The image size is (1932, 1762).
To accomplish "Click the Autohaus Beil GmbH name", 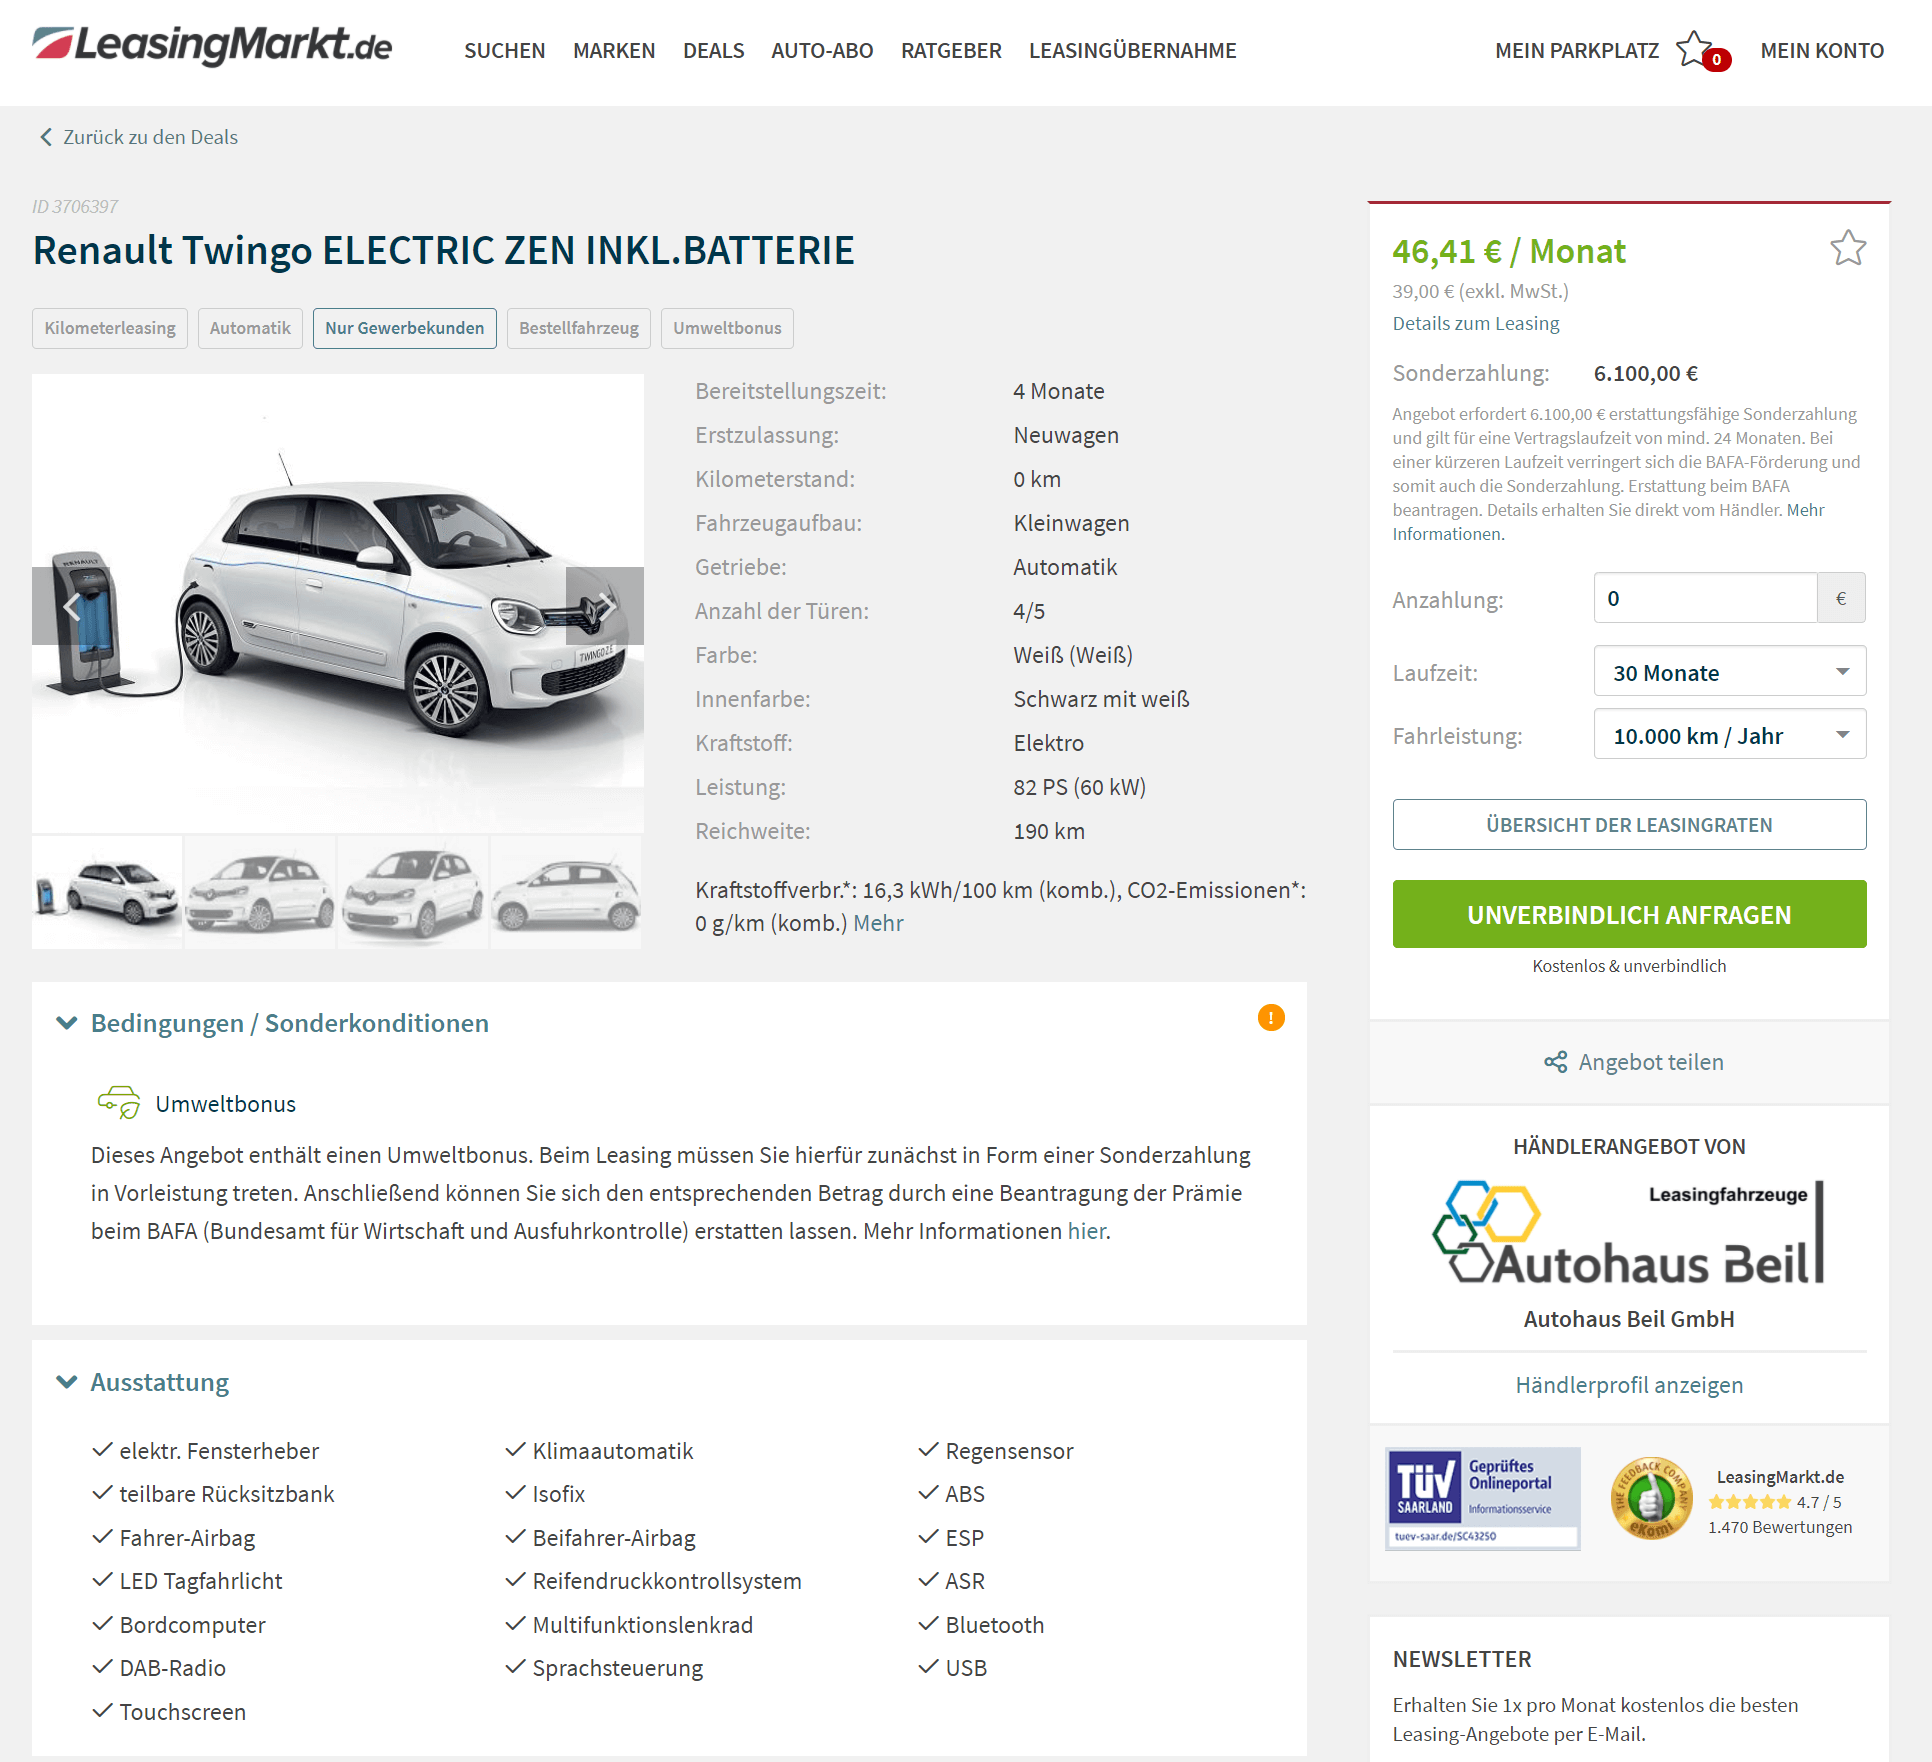I will pos(1629,1319).
